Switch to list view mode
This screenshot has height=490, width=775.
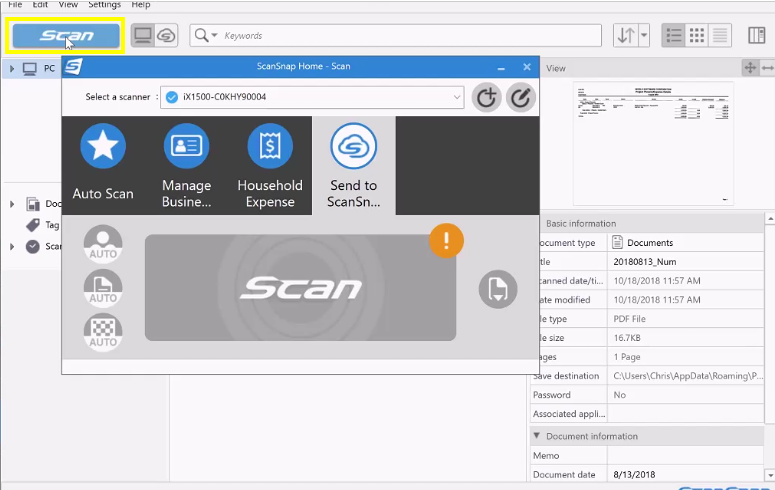(674, 36)
